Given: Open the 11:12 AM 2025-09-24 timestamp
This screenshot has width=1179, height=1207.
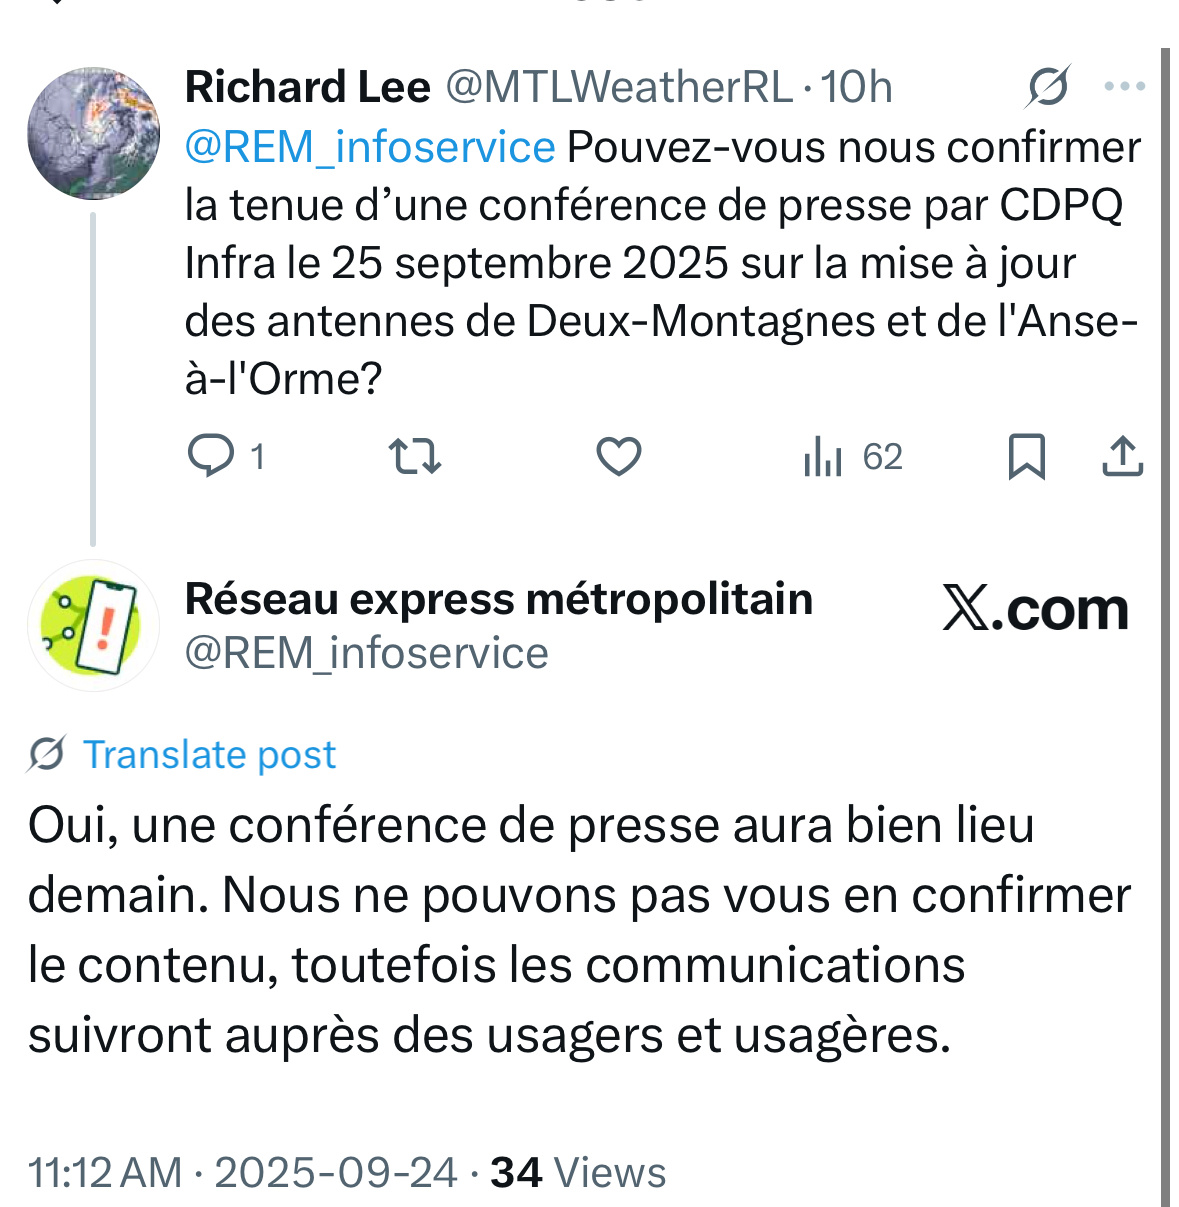Looking at the screenshot, I should pos(242,1172).
